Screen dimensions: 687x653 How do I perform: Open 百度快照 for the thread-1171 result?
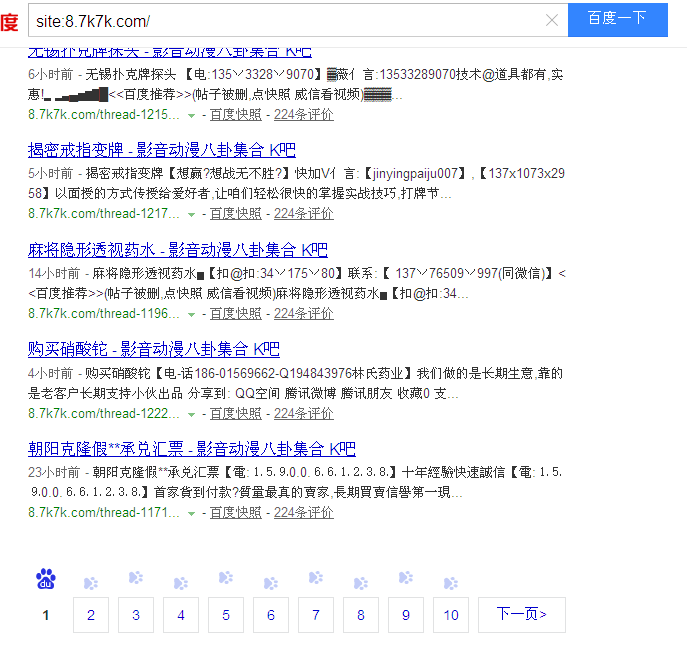(236, 513)
